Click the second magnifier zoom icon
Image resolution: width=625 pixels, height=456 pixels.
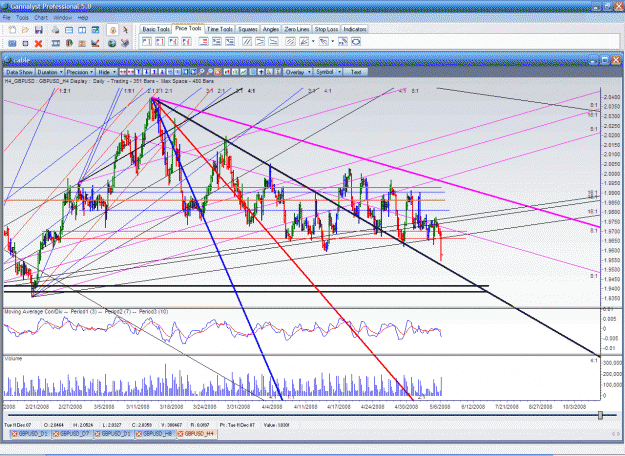point(210,72)
